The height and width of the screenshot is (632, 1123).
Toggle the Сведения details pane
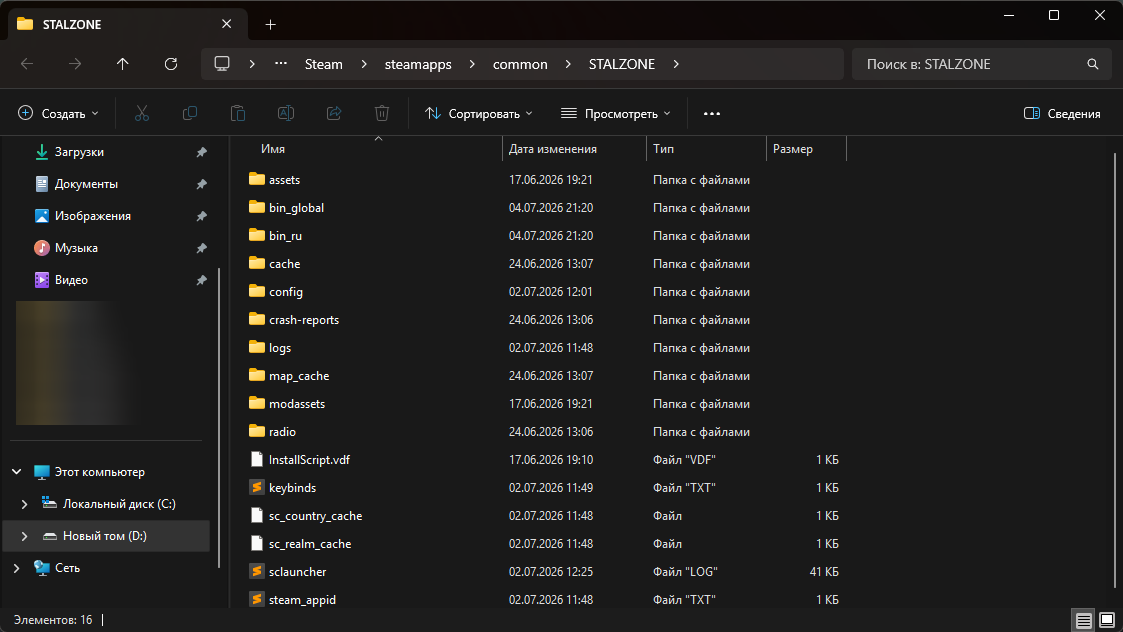(1062, 113)
